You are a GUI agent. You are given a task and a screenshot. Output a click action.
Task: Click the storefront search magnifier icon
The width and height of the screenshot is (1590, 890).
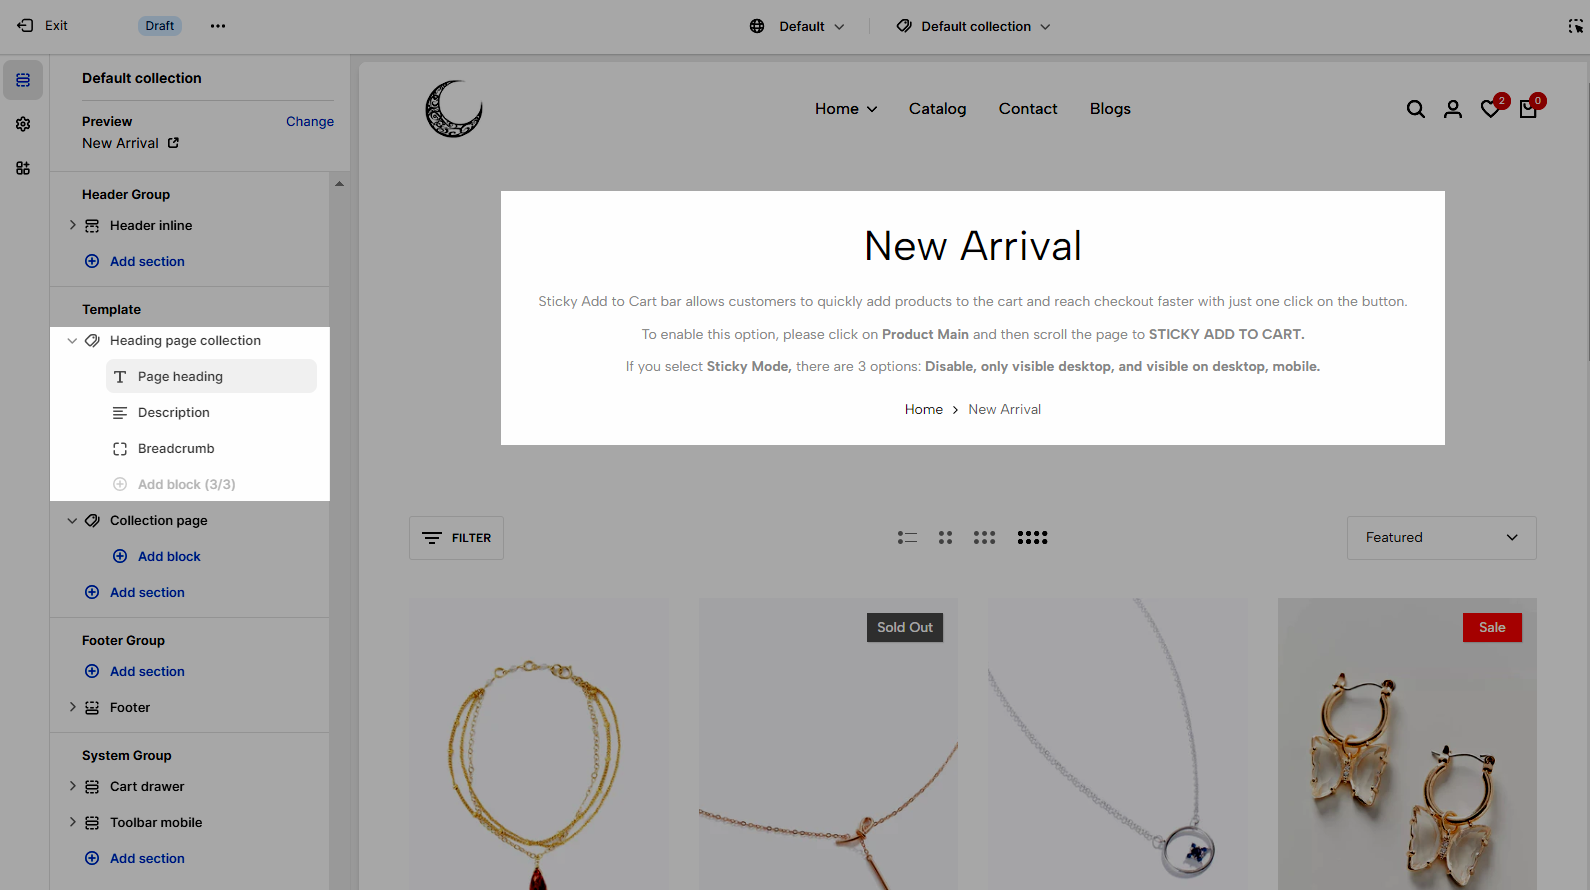tap(1415, 109)
